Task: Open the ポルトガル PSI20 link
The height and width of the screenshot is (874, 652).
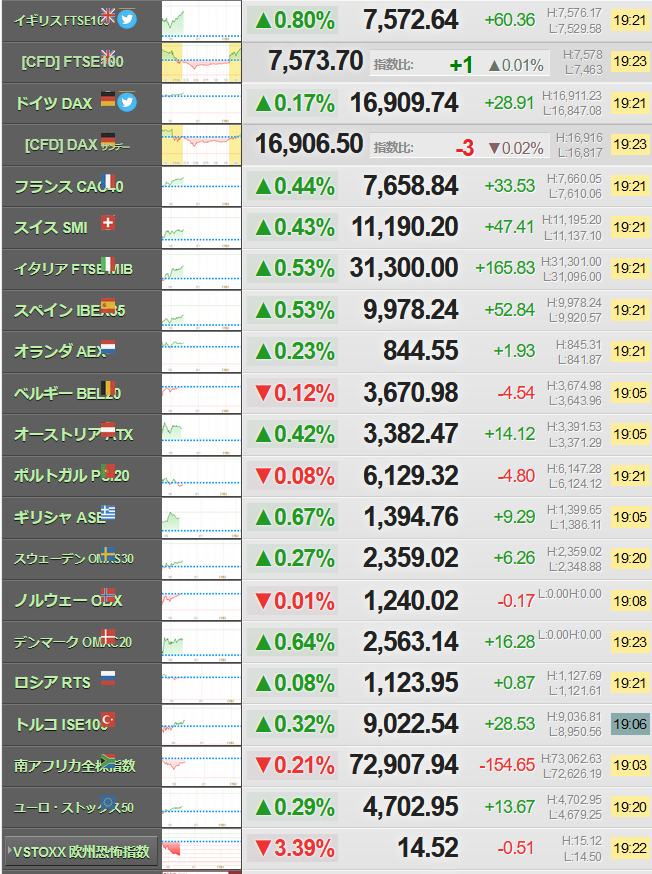Action: tap(71, 476)
